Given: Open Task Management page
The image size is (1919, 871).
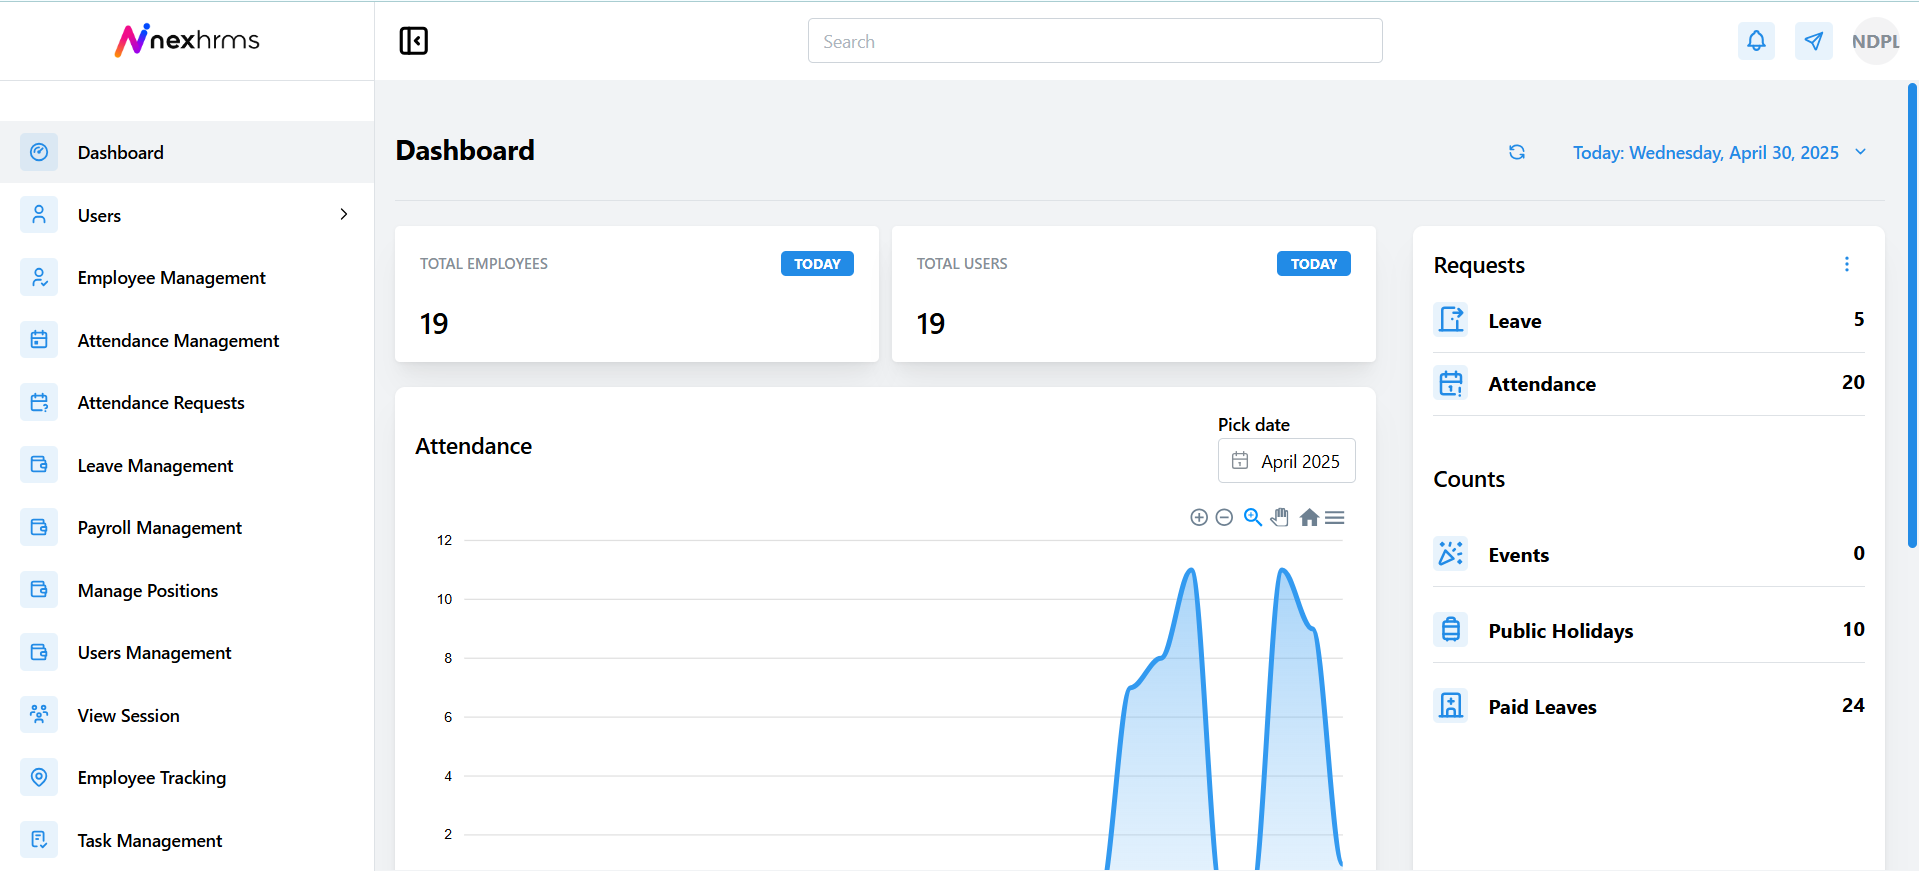Looking at the screenshot, I should pyautogui.click(x=187, y=840).
